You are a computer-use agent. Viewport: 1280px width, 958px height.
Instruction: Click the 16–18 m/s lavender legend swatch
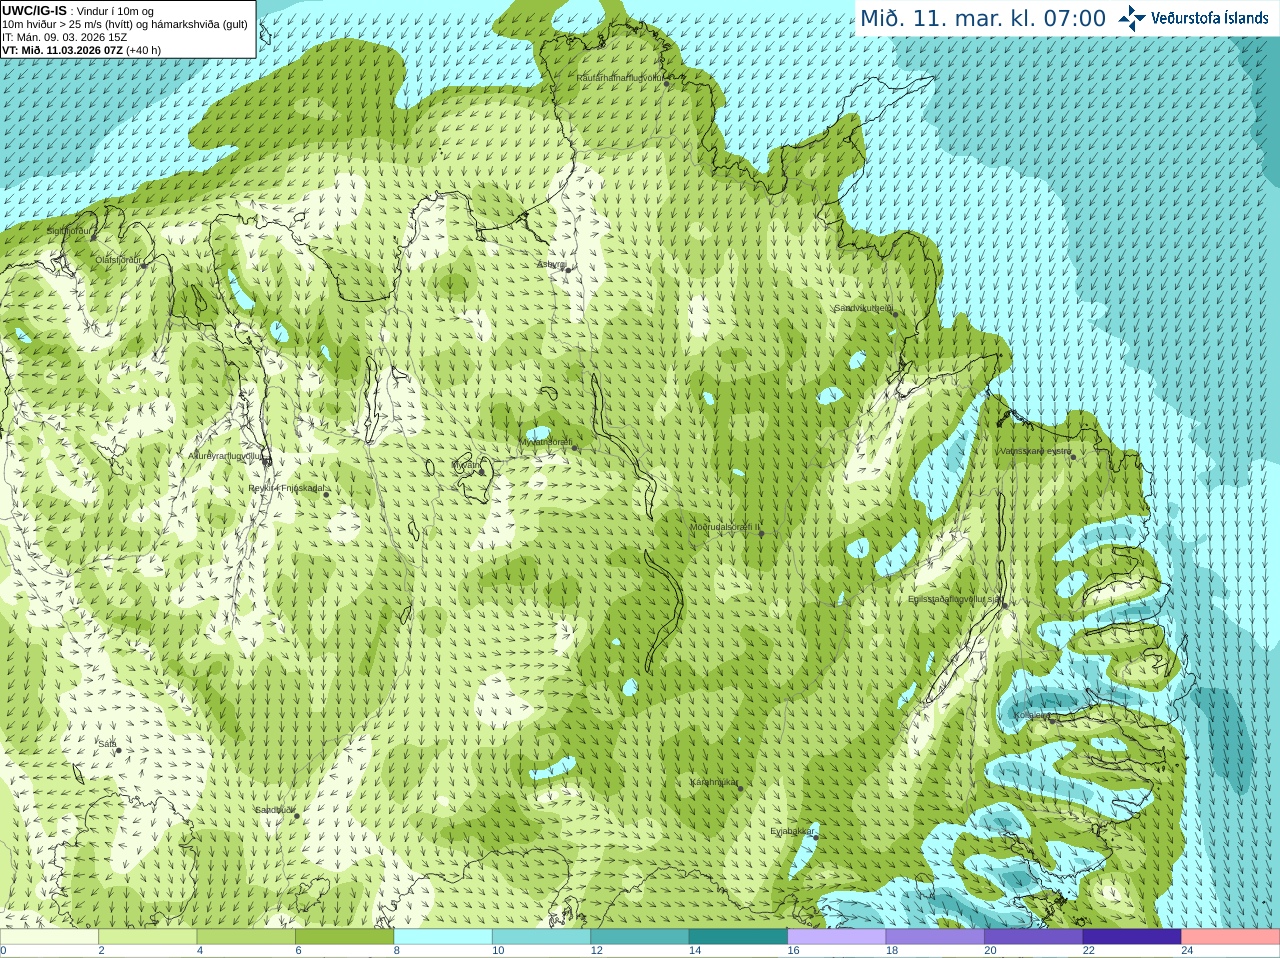(x=837, y=937)
